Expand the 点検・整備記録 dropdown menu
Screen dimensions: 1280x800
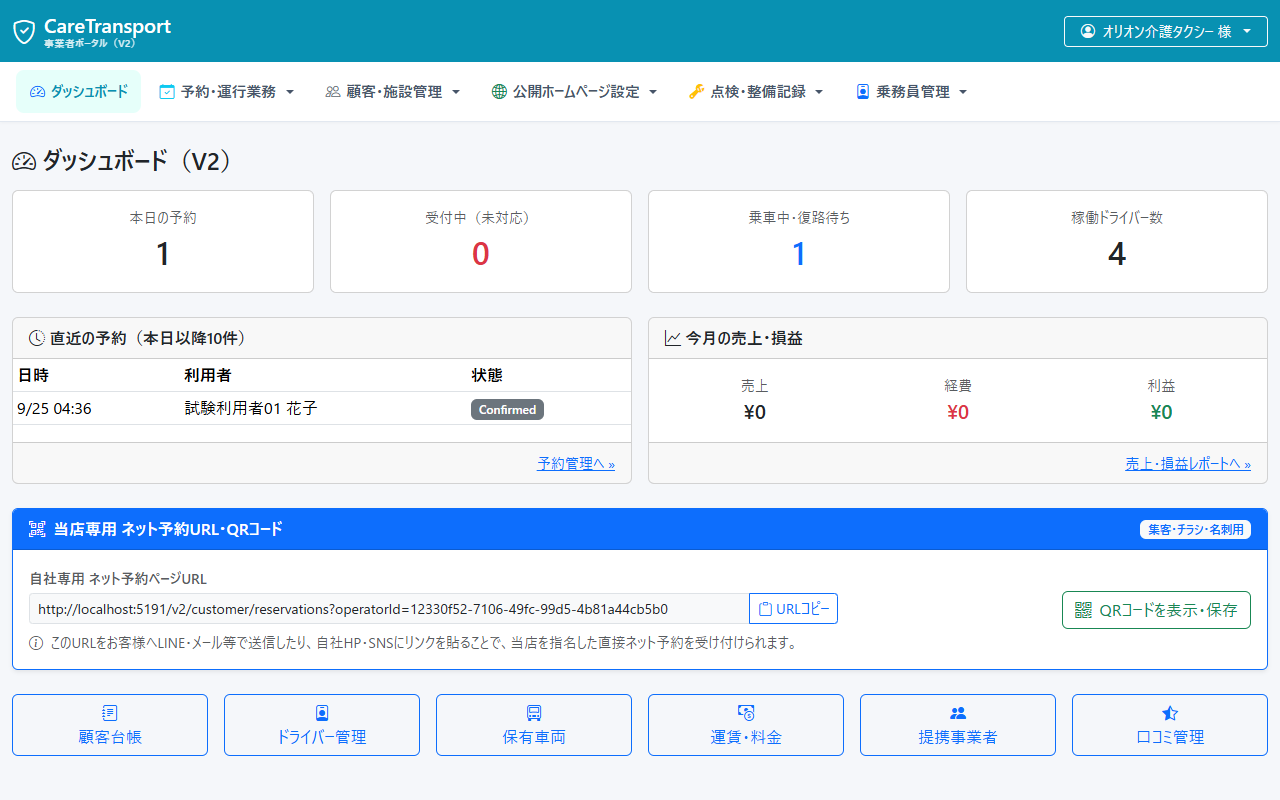coord(757,92)
